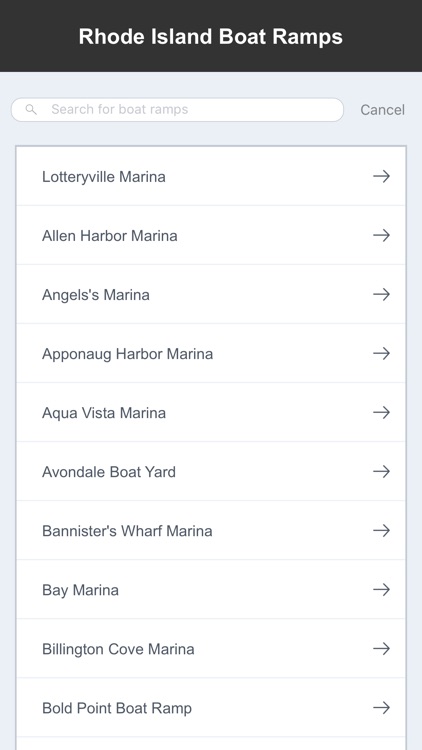This screenshot has height=750, width=422.
Task: Tap the arrow icon beside Billington Cove Marina
Action: point(381,649)
